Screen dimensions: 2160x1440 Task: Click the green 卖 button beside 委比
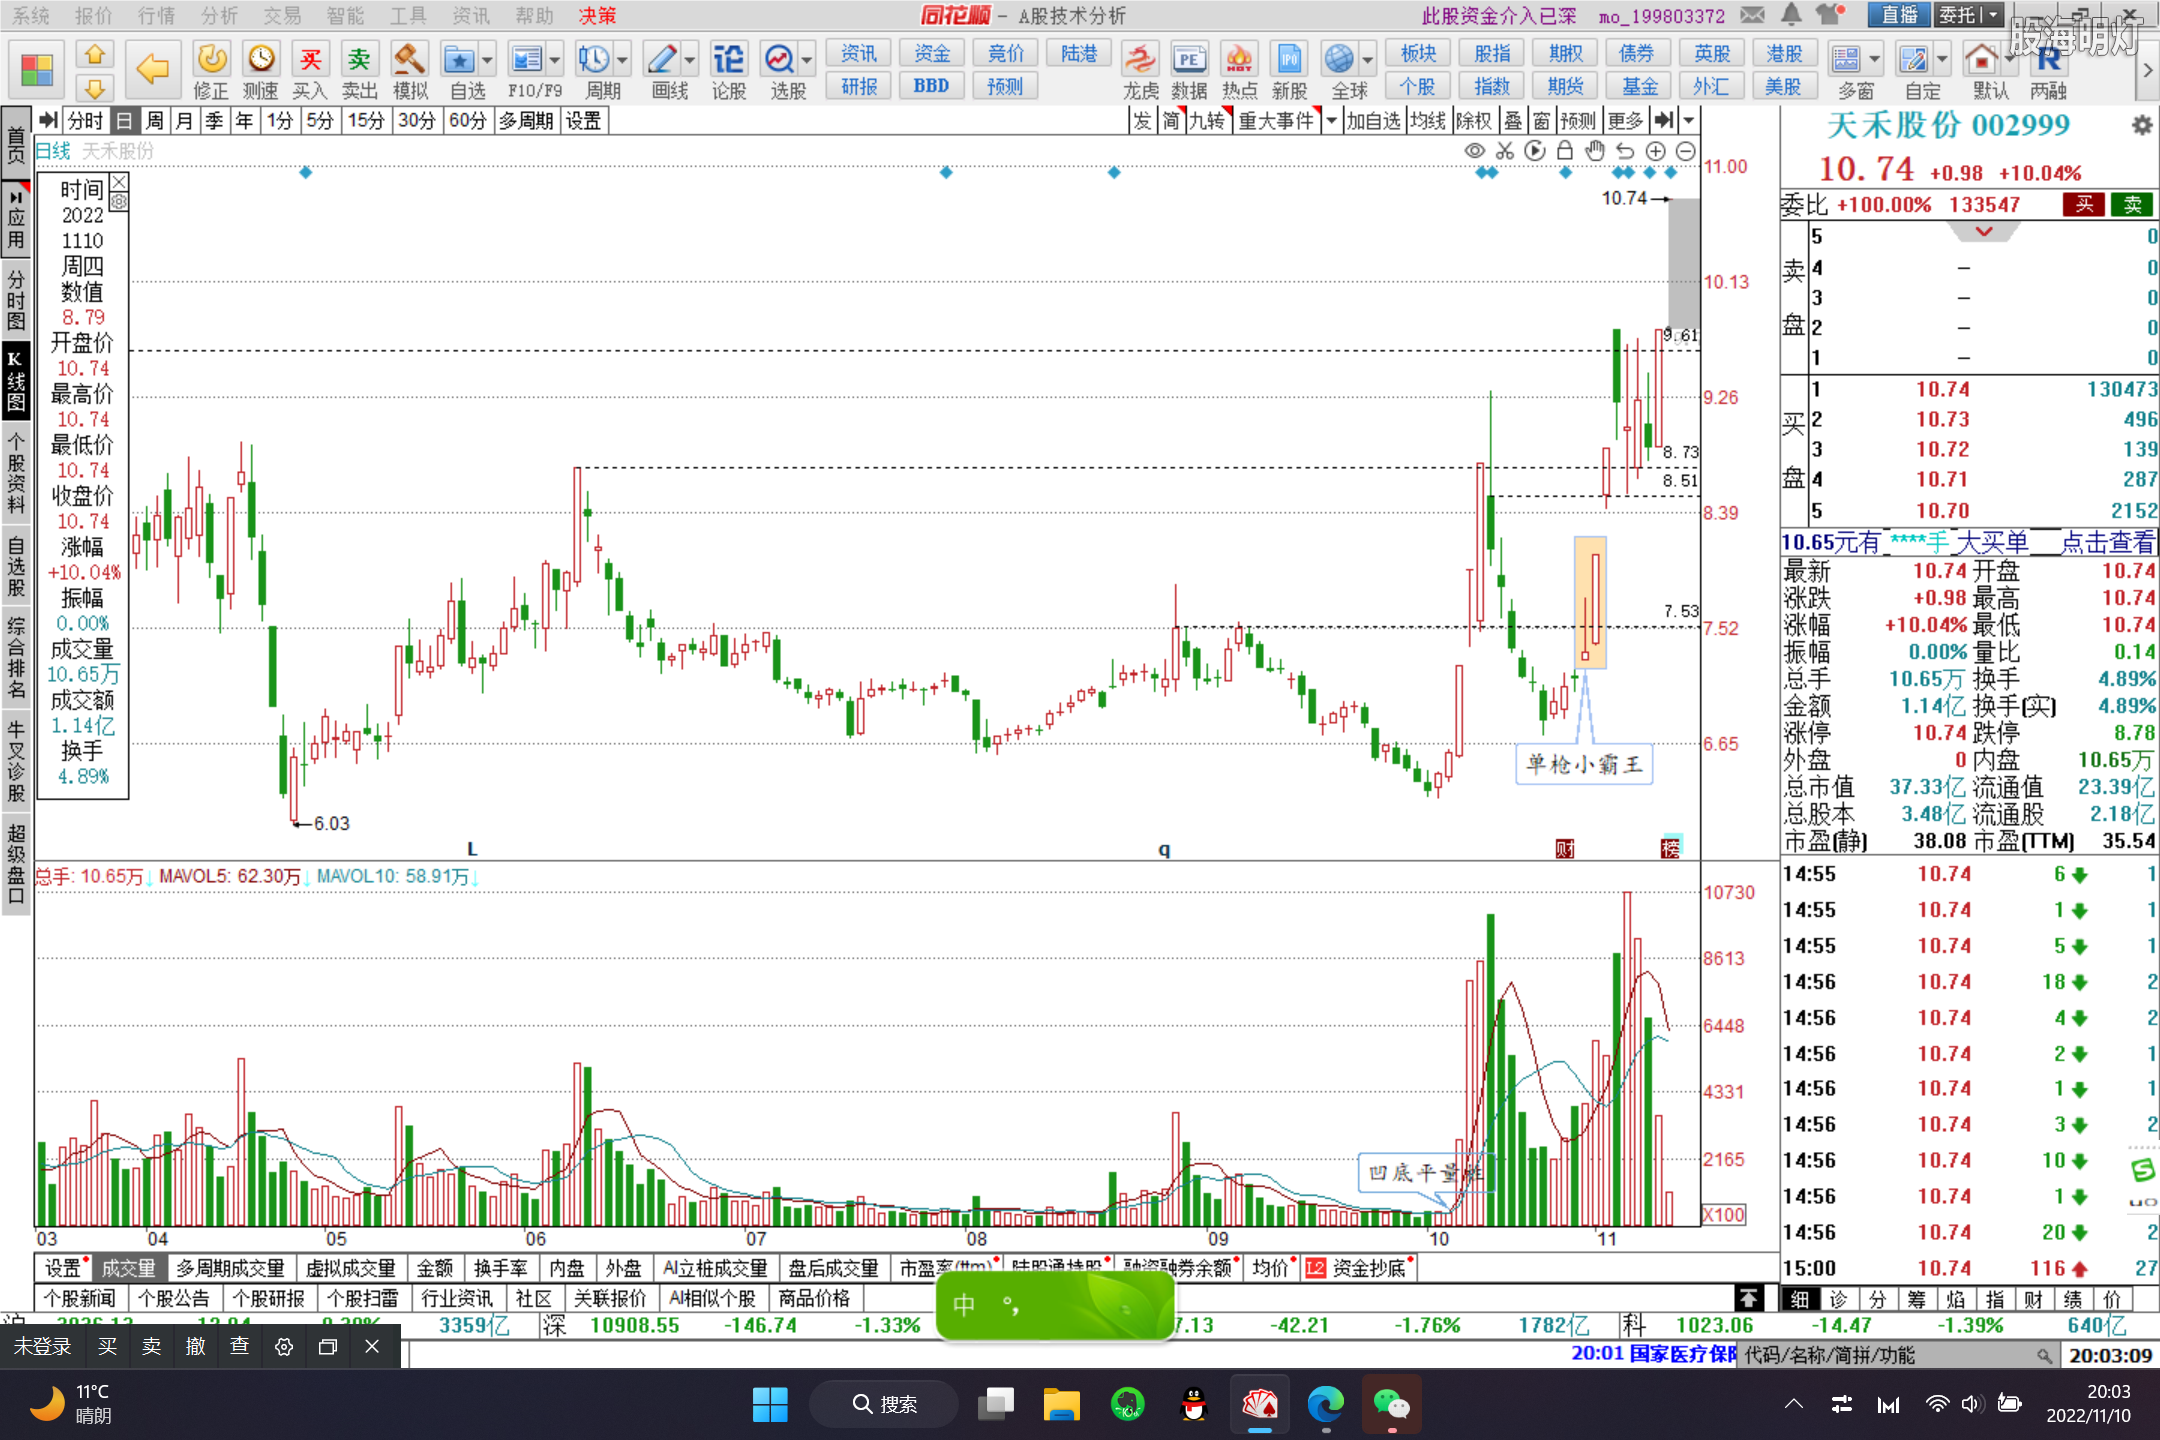click(2132, 205)
